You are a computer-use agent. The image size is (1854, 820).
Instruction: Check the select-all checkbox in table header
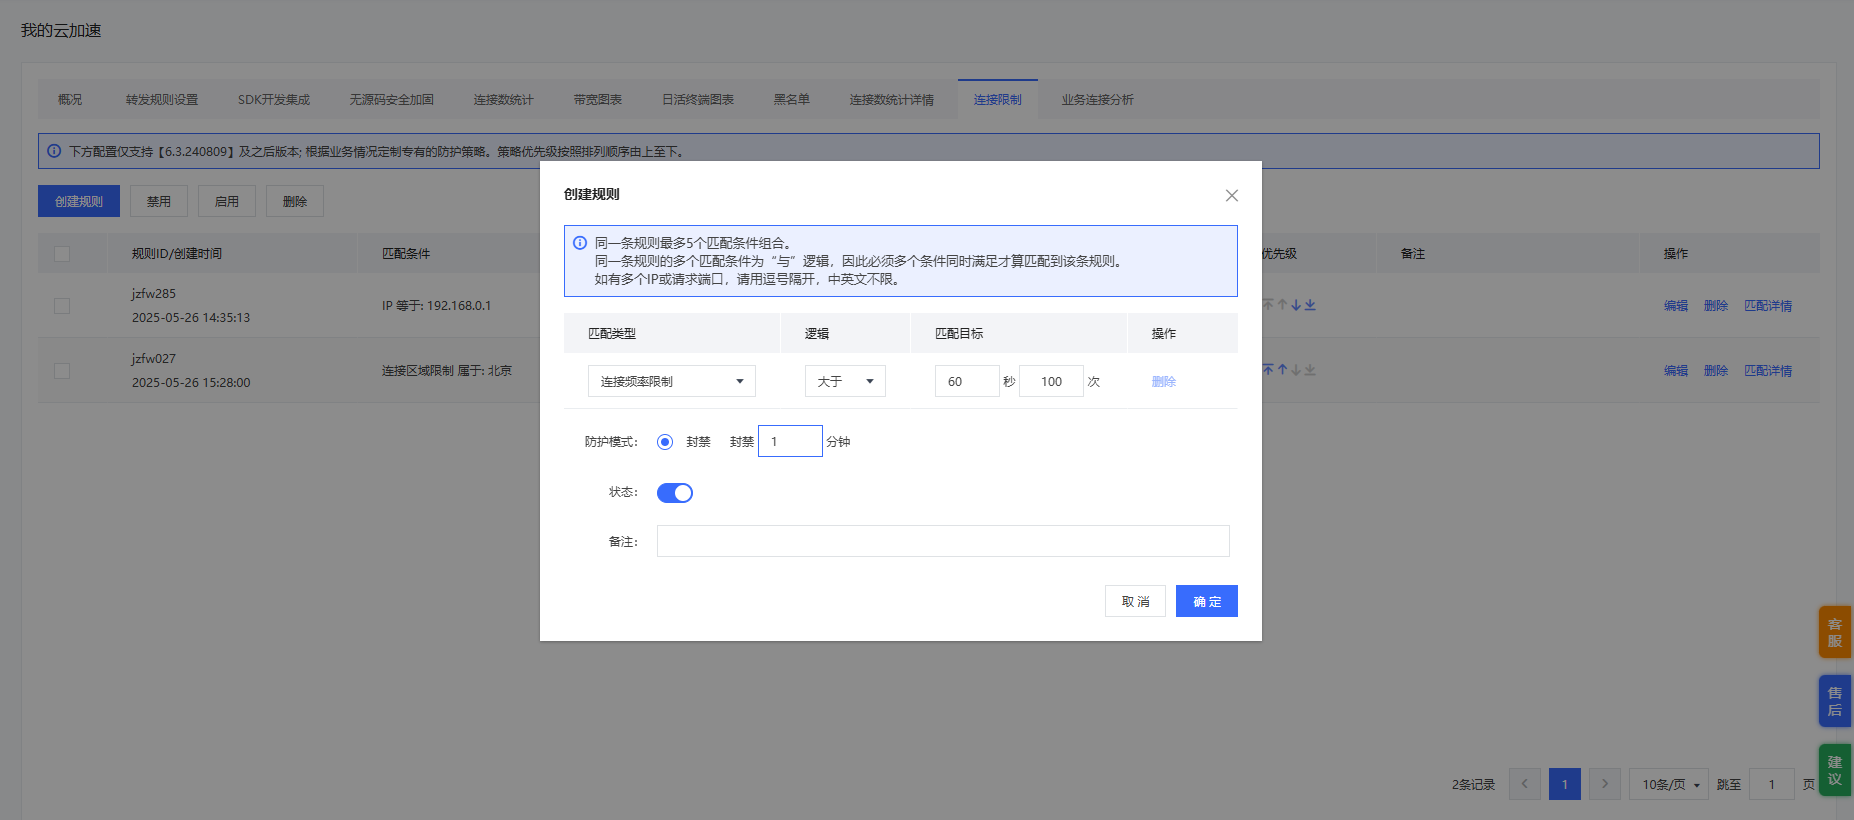coord(62,254)
